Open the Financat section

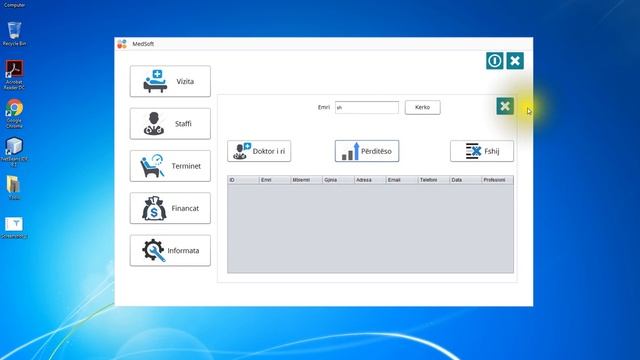point(170,208)
